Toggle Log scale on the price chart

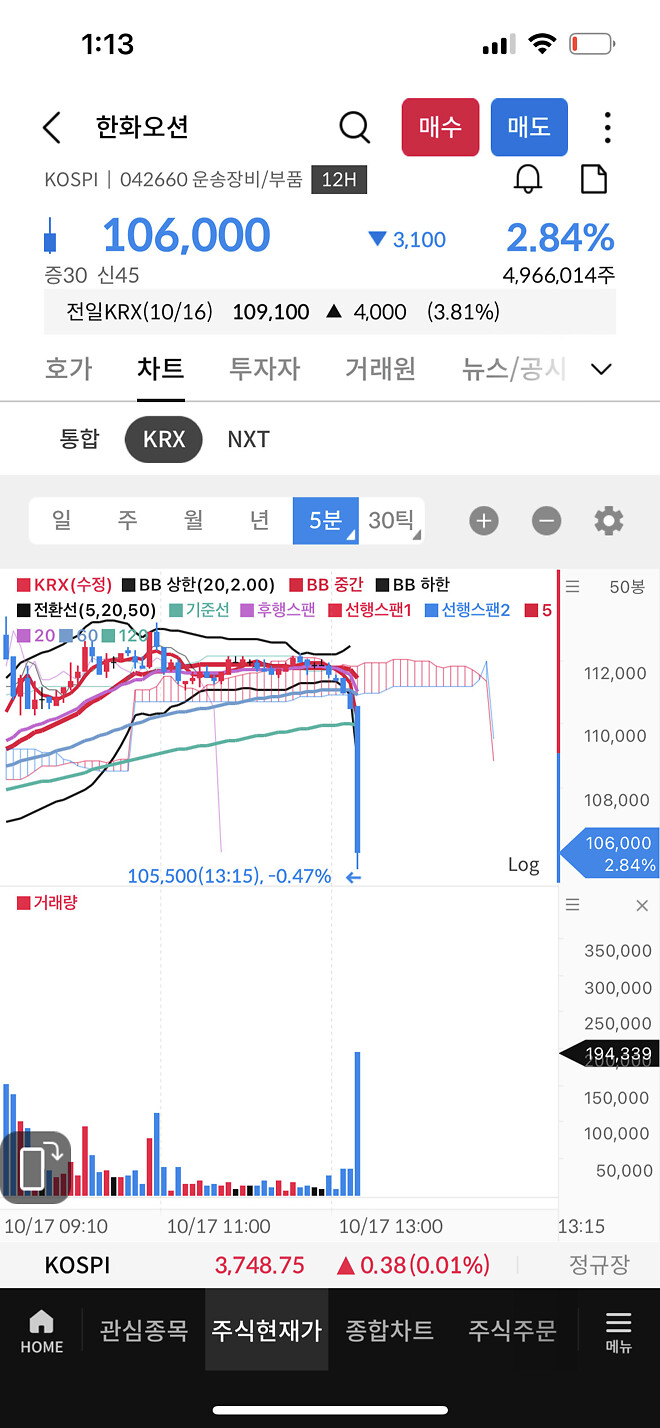pyautogui.click(x=523, y=864)
